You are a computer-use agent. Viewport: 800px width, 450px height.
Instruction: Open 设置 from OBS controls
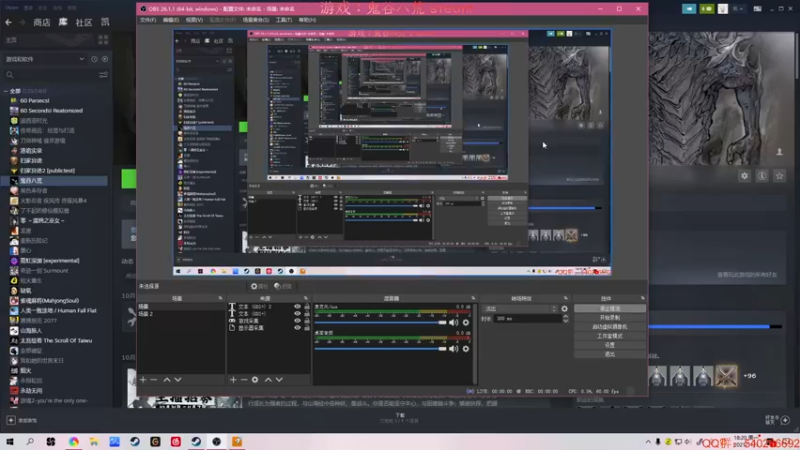(x=610, y=345)
